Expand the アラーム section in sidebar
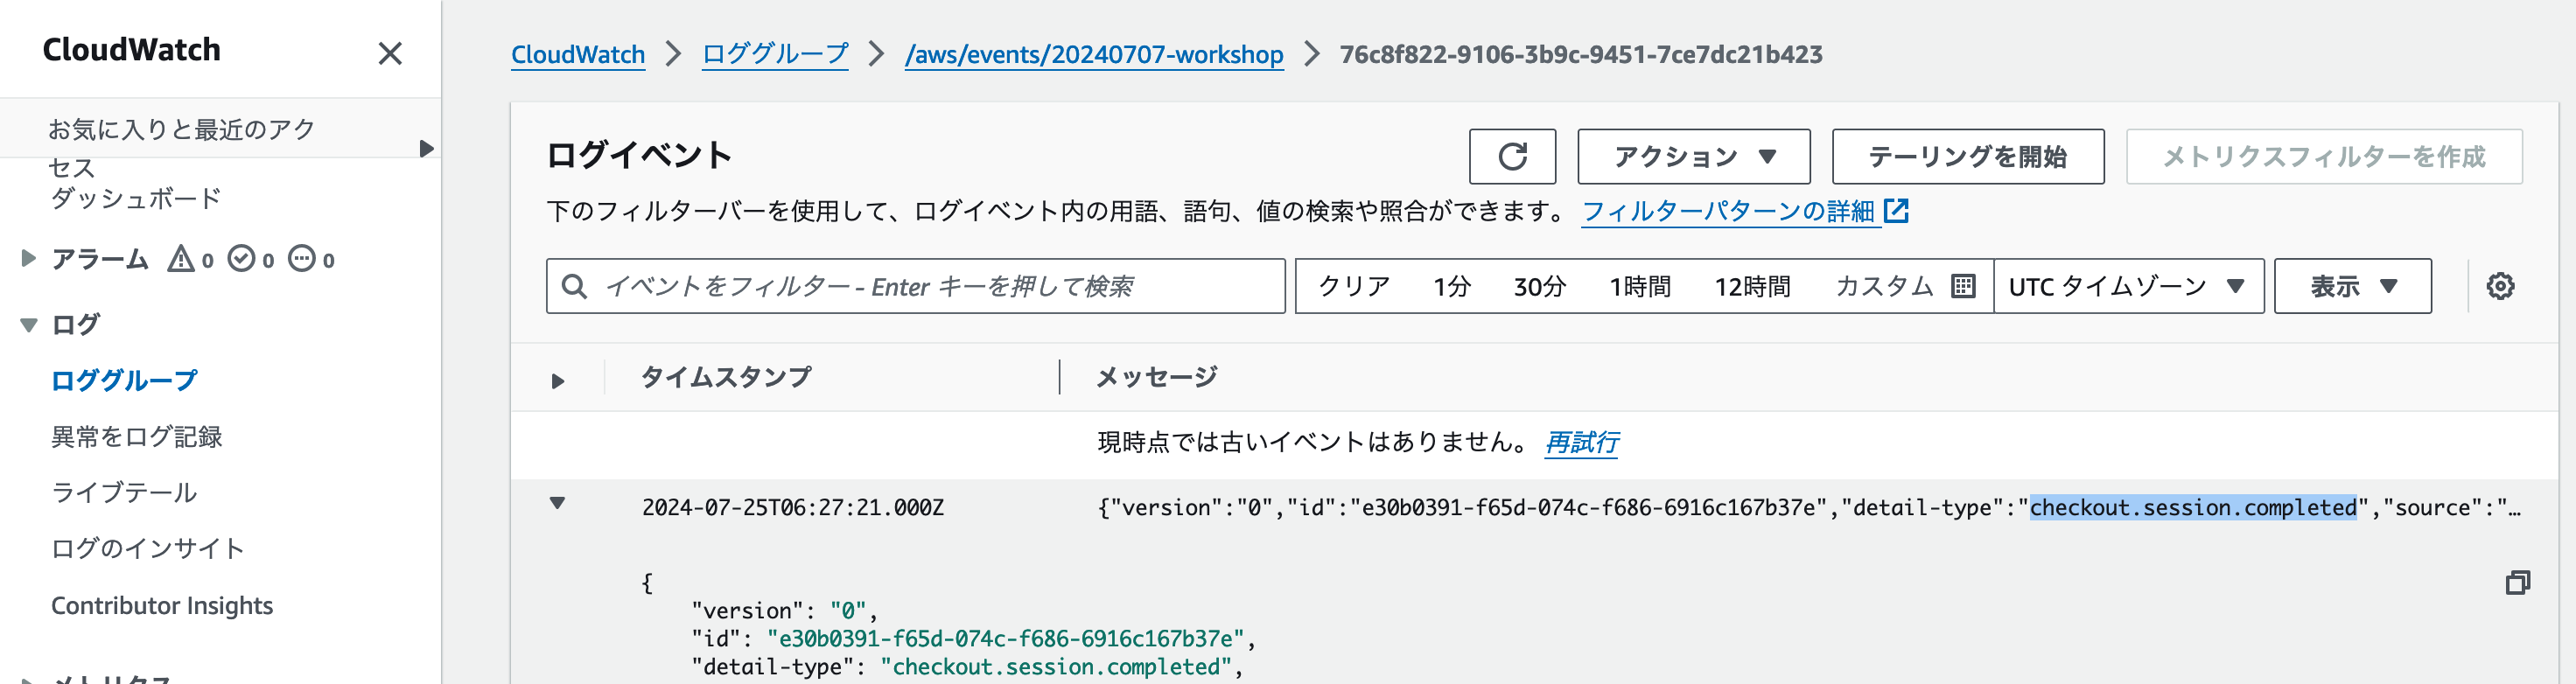 click(x=29, y=258)
